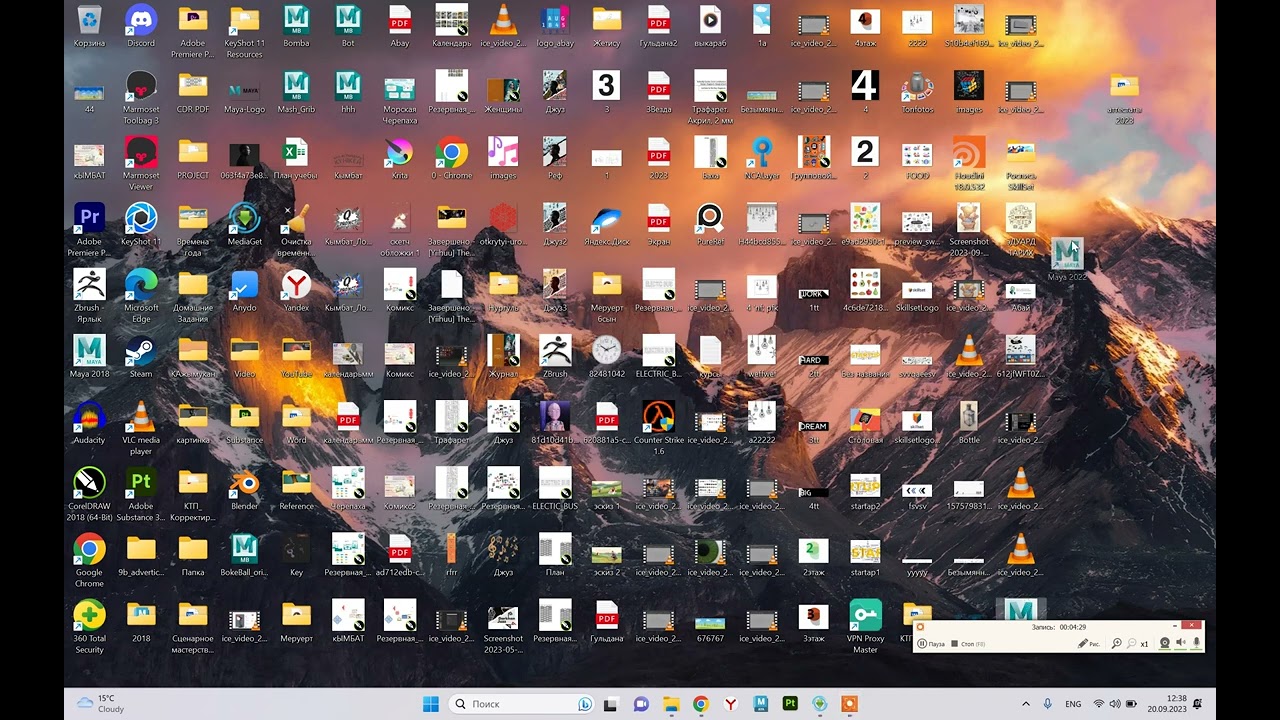Image resolution: width=1280 pixels, height=720 pixels.
Task: Open the аттестаты 2023 folder
Action: (x=1124, y=98)
